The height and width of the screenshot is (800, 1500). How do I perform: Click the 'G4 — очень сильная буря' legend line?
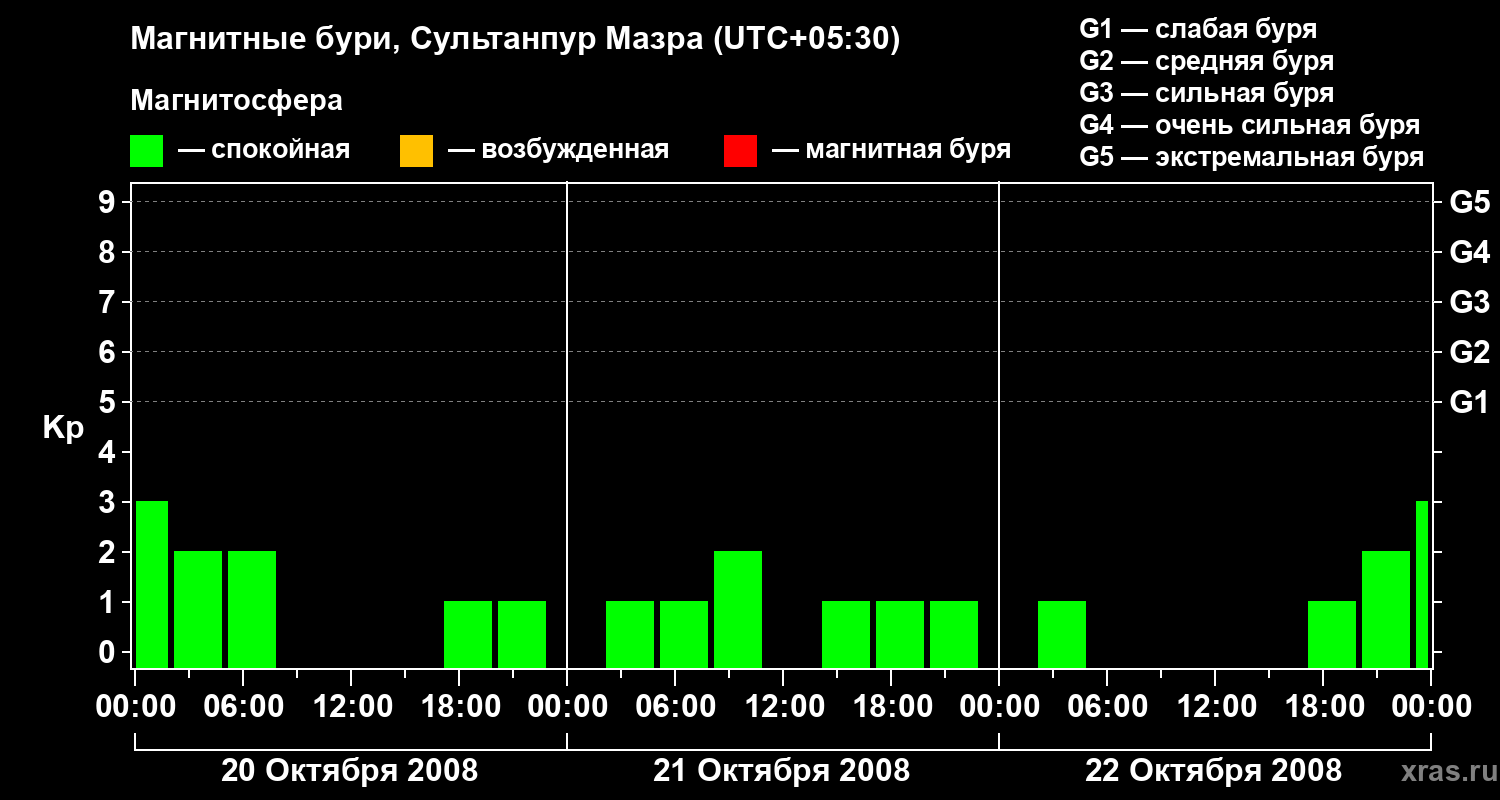coord(1250,125)
